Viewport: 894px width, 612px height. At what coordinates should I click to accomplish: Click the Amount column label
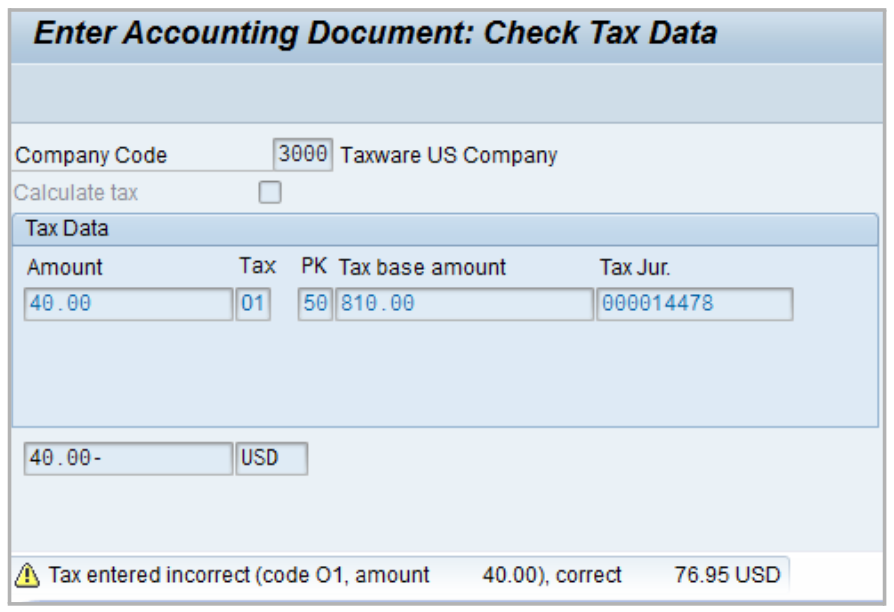pos(65,268)
